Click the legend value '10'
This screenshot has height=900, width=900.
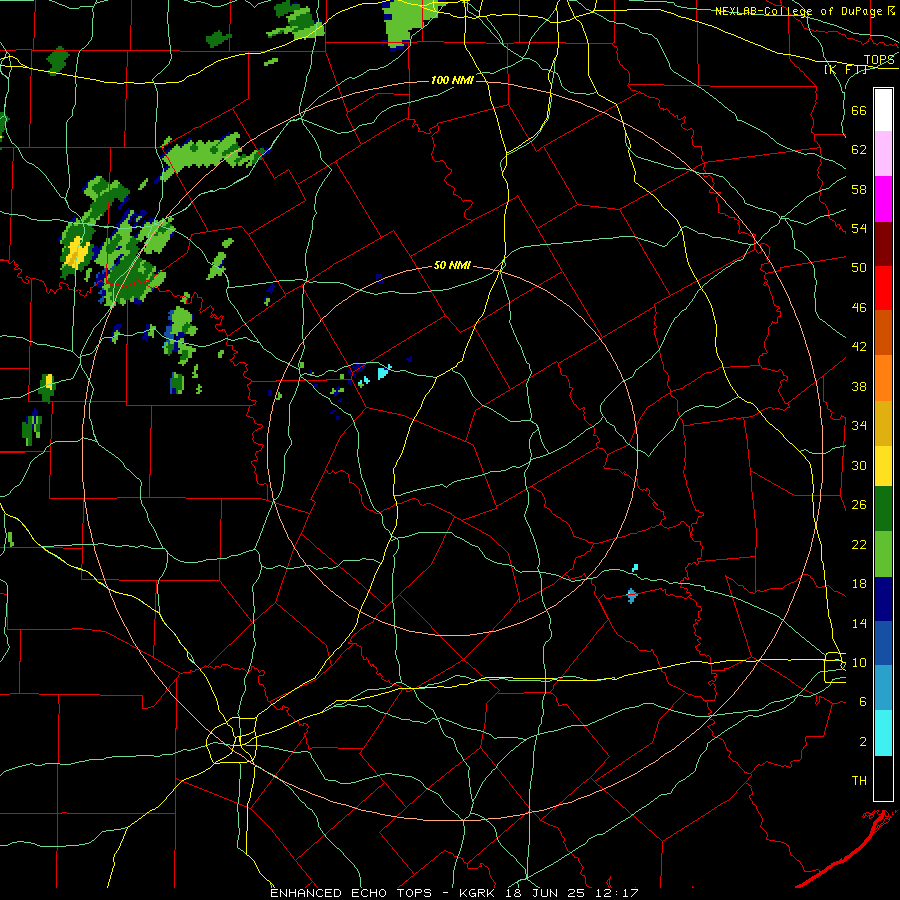(859, 662)
